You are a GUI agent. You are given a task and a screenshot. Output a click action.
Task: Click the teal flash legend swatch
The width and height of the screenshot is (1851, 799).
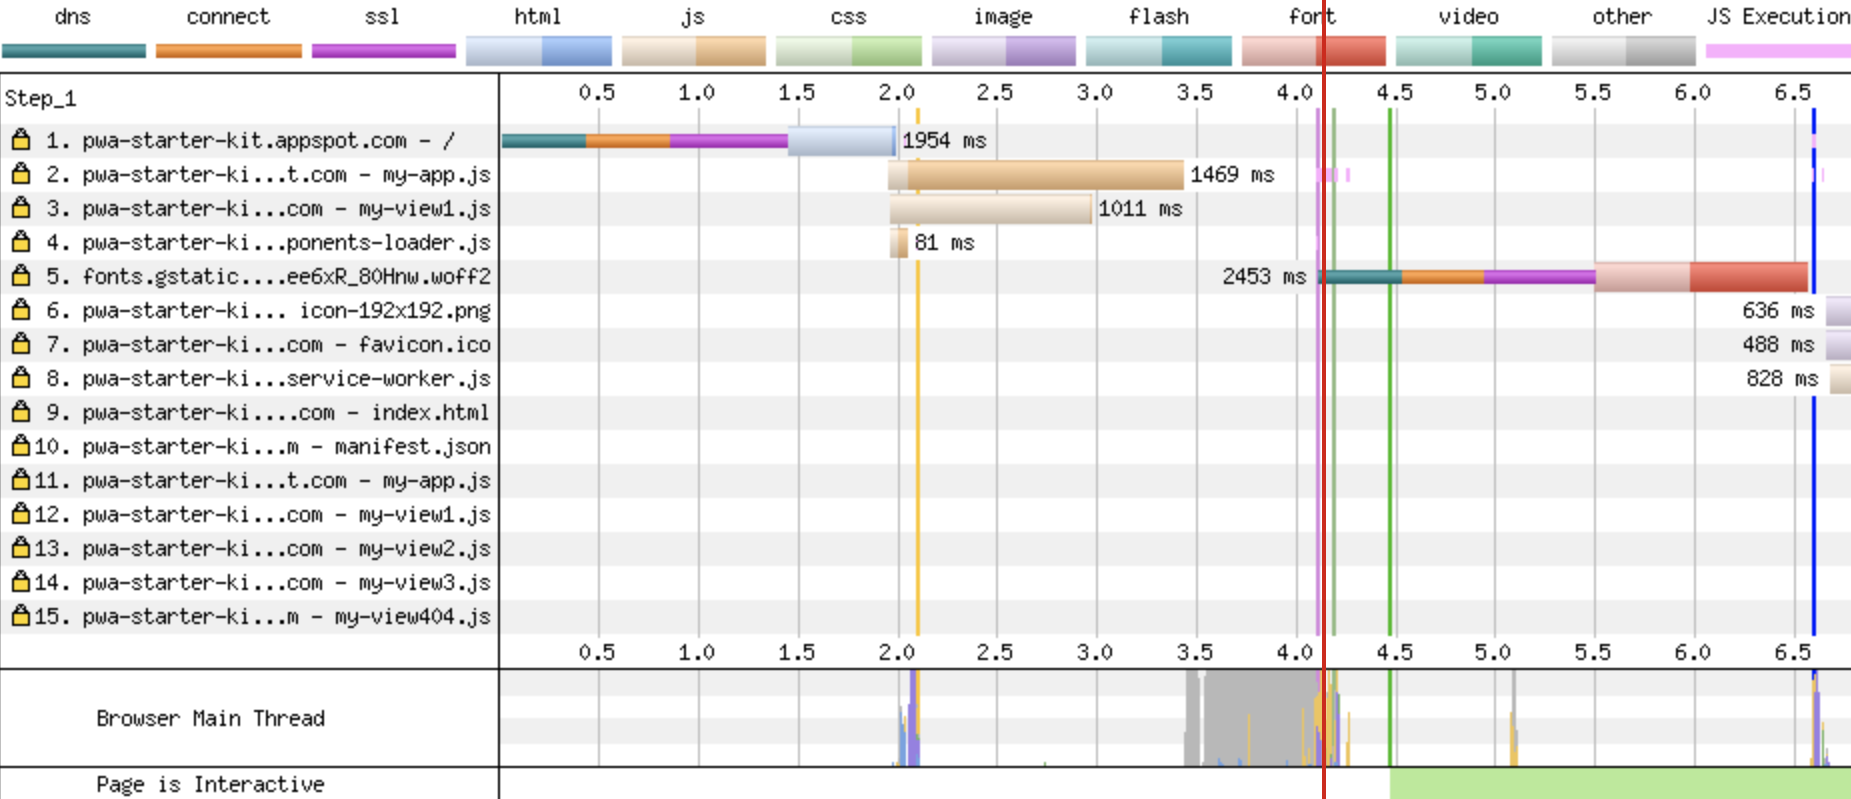[x=1159, y=51]
